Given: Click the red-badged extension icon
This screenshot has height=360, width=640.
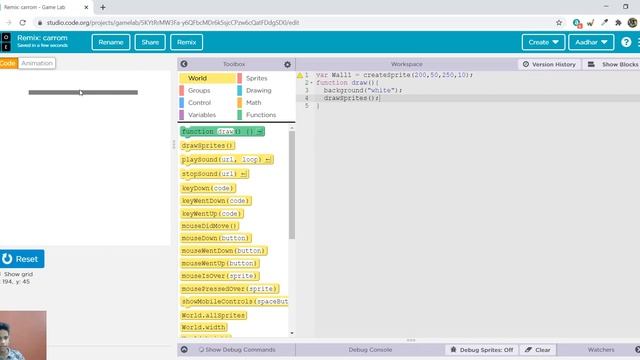Looking at the screenshot, I should click(x=577, y=23).
